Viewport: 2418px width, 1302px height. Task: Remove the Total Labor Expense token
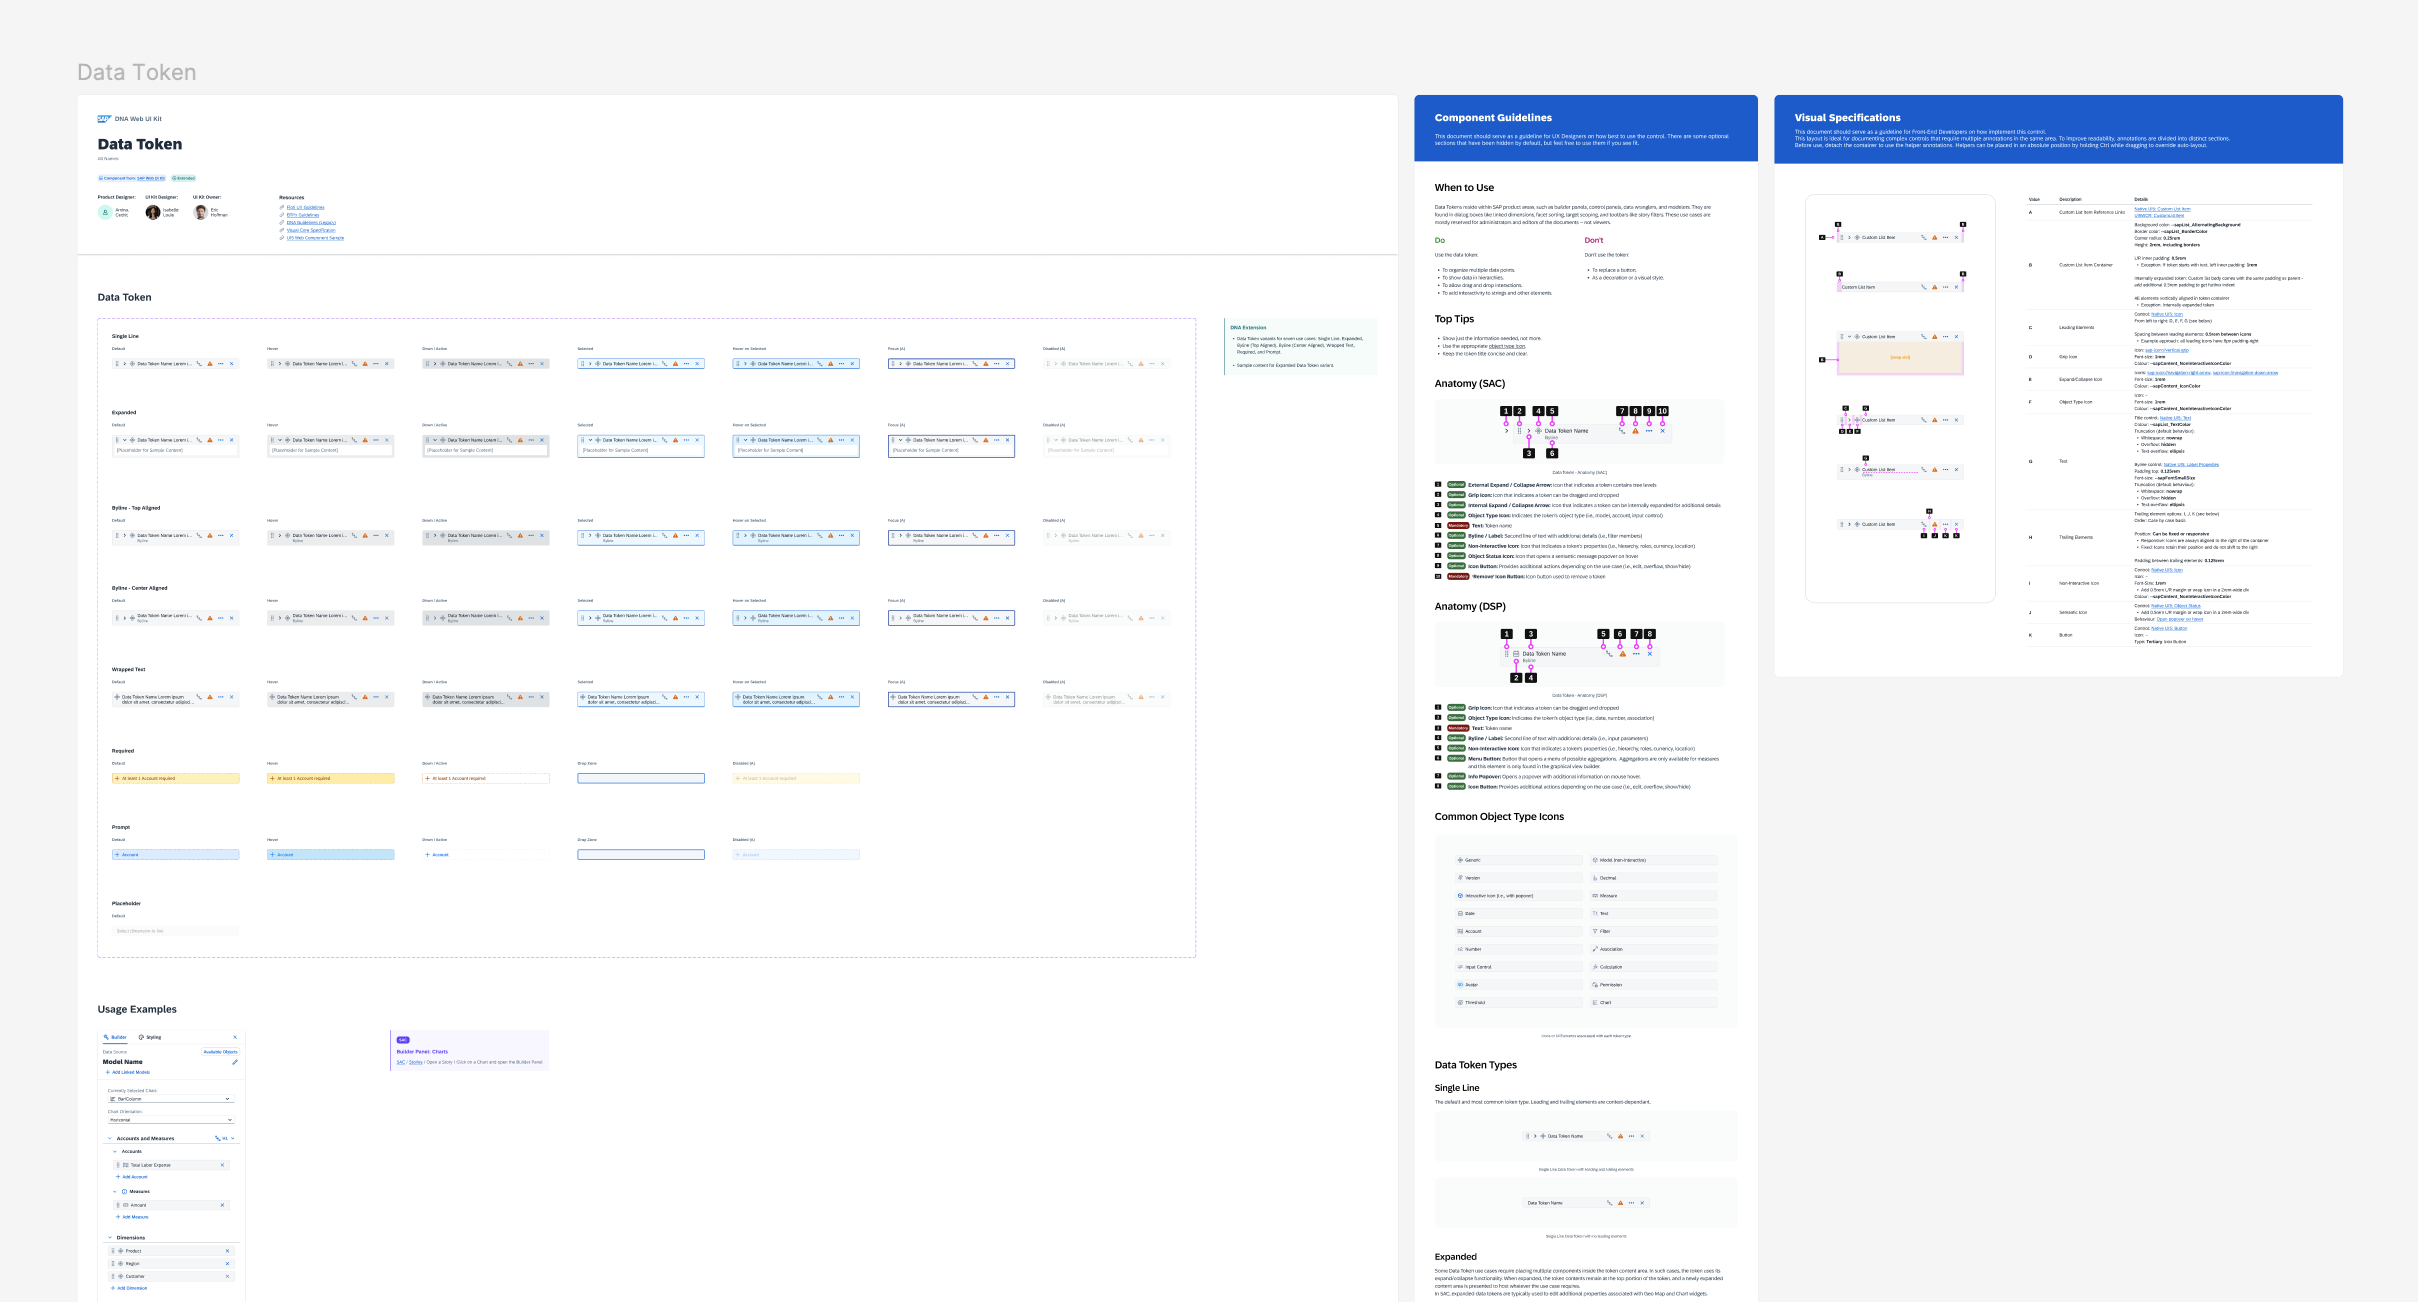coord(222,1165)
